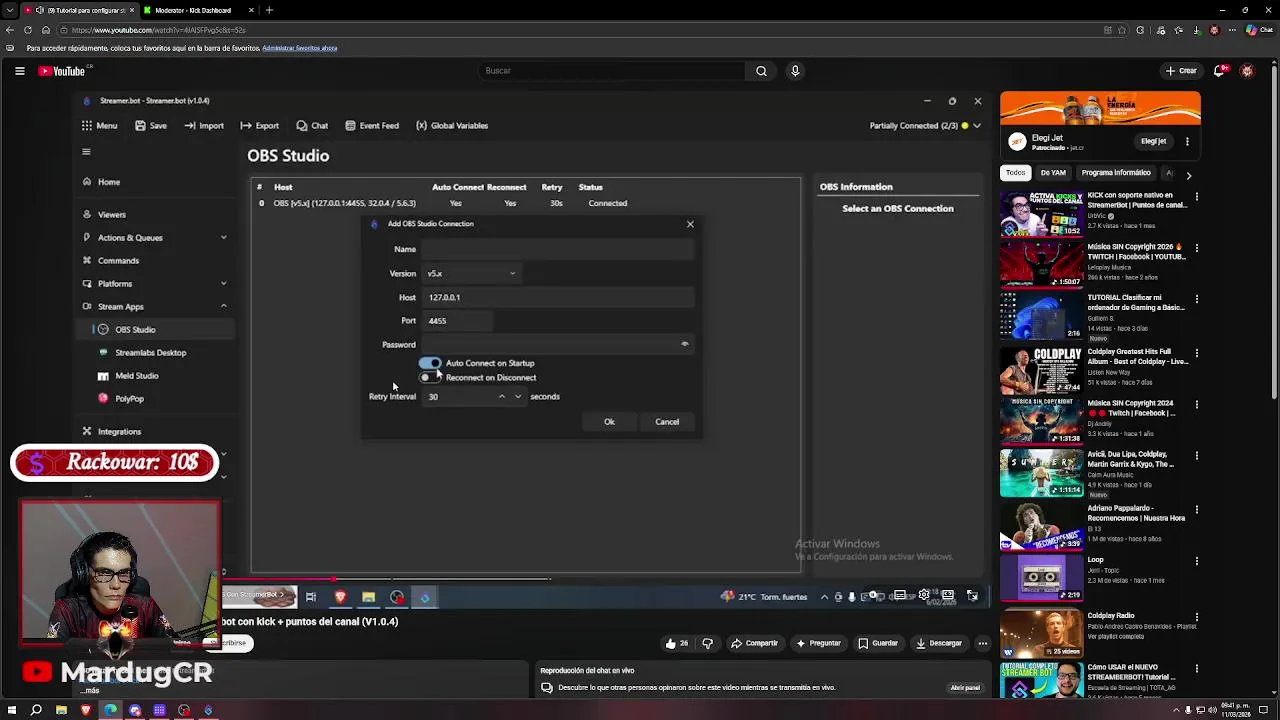Click Descargar under the video
1280x720 pixels.
coord(938,644)
